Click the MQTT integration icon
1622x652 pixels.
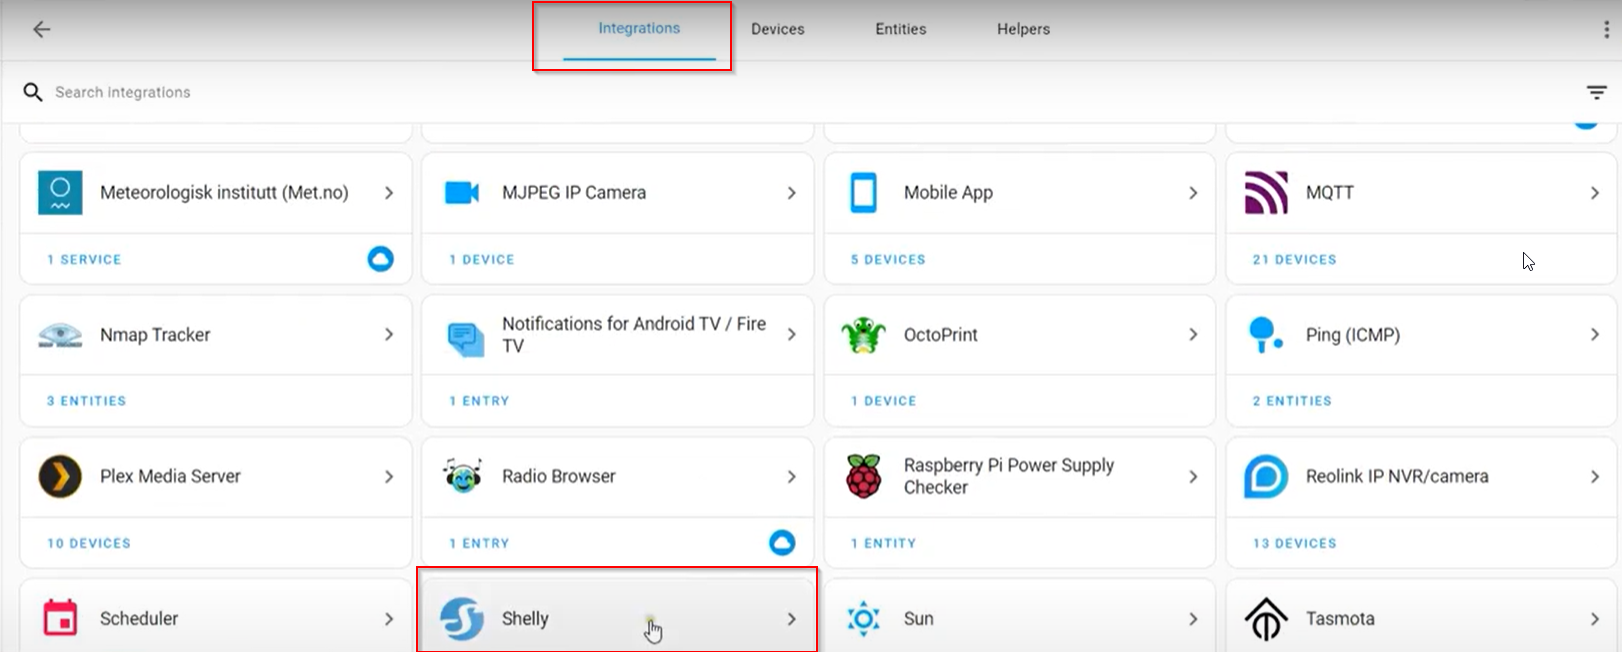click(x=1265, y=193)
